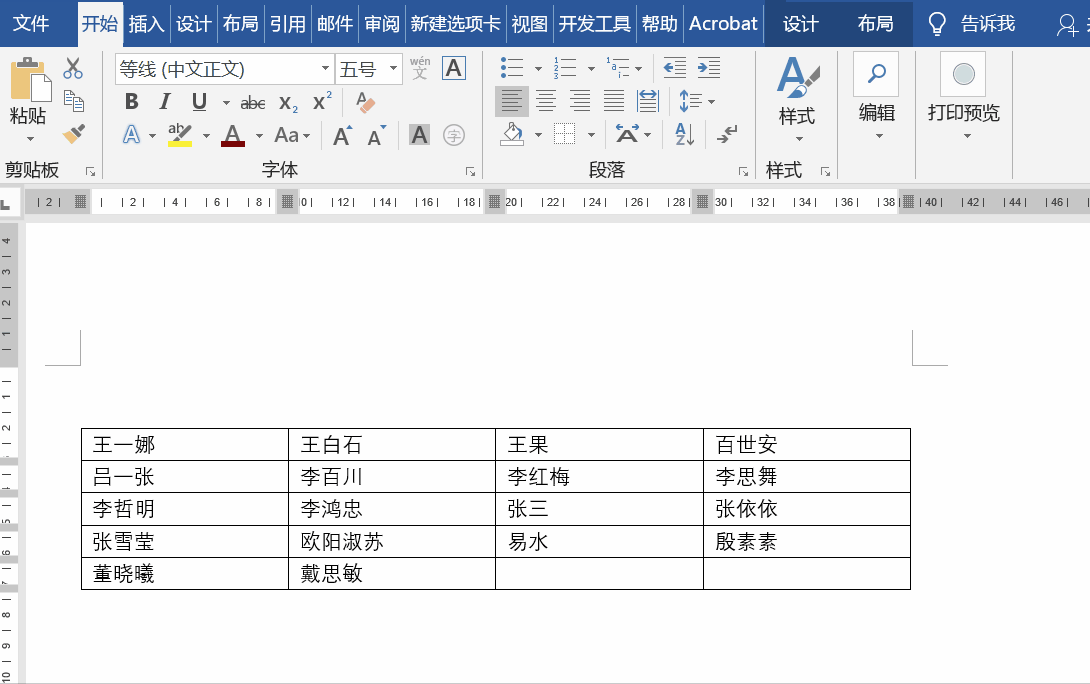Viewport: 1090px width, 684px height.
Task: Open the Acrobat ribbon tab
Action: [x=722, y=22]
